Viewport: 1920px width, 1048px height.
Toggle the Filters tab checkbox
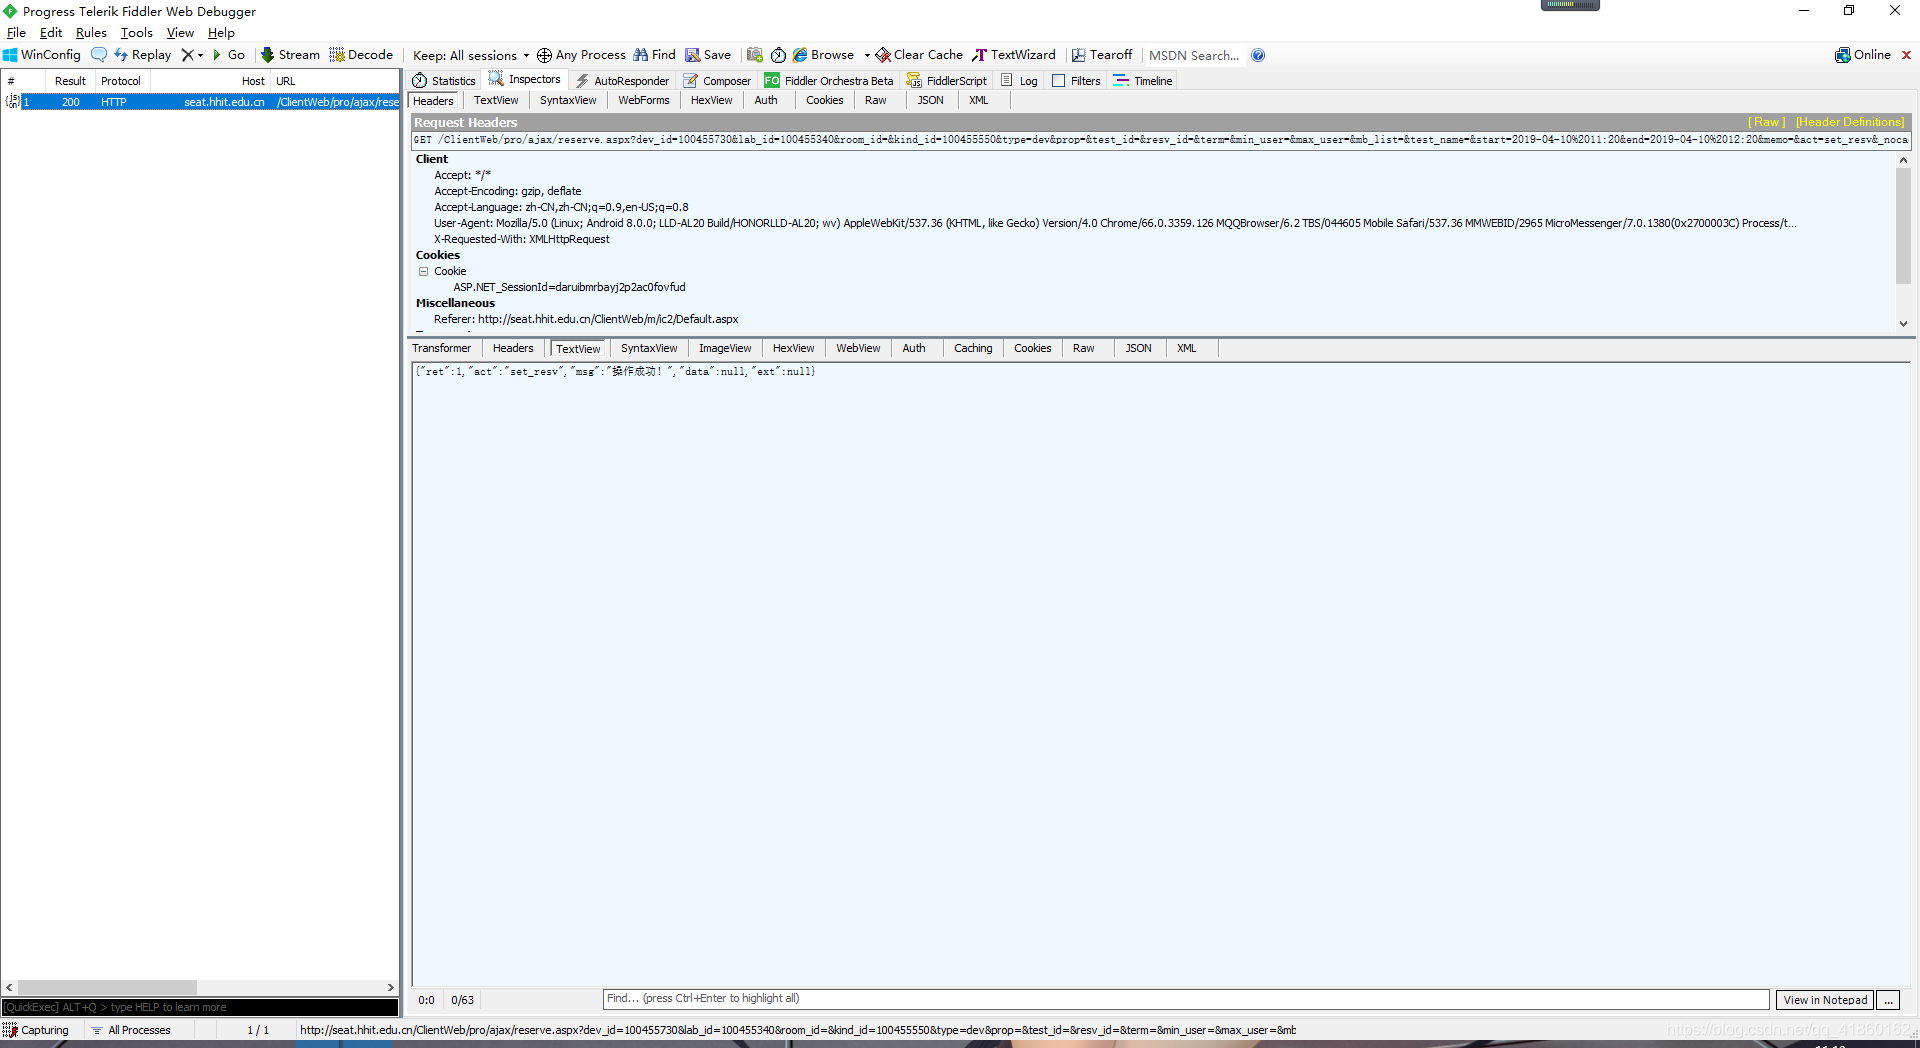1058,81
